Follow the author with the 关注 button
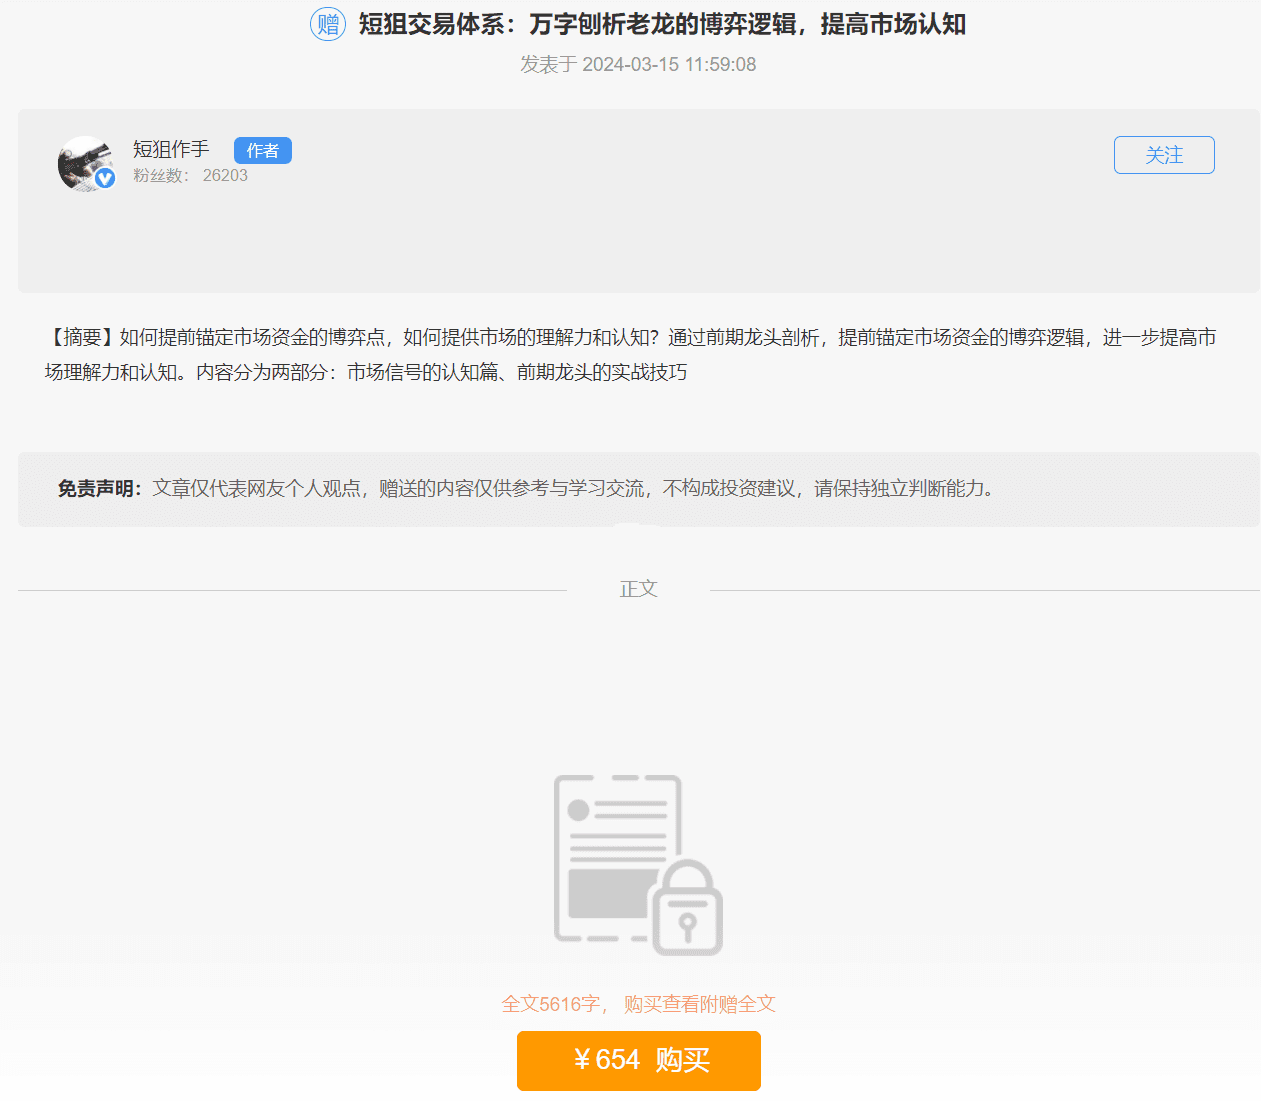1261x1101 pixels. [x=1164, y=155]
